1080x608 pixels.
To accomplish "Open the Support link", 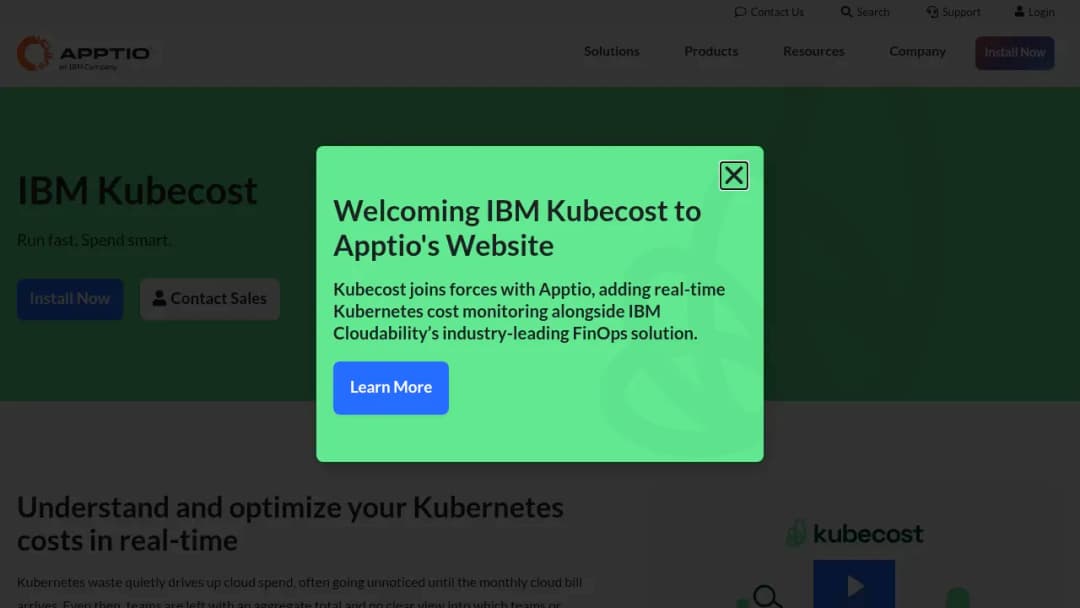I will click(x=953, y=12).
